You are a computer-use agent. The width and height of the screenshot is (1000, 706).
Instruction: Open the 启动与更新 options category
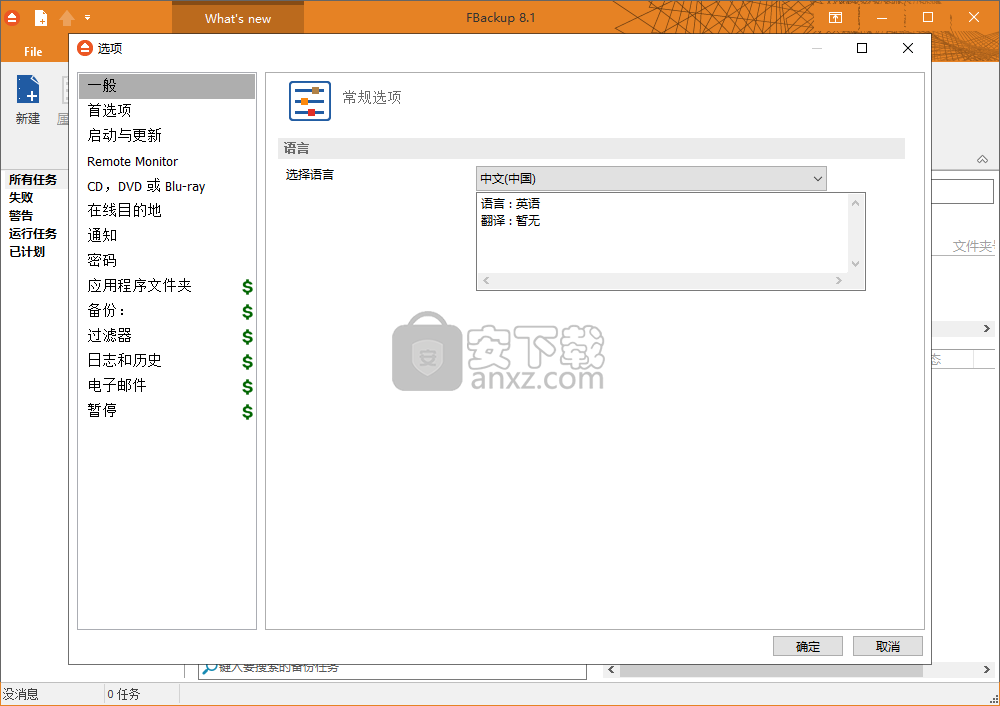click(166, 135)
